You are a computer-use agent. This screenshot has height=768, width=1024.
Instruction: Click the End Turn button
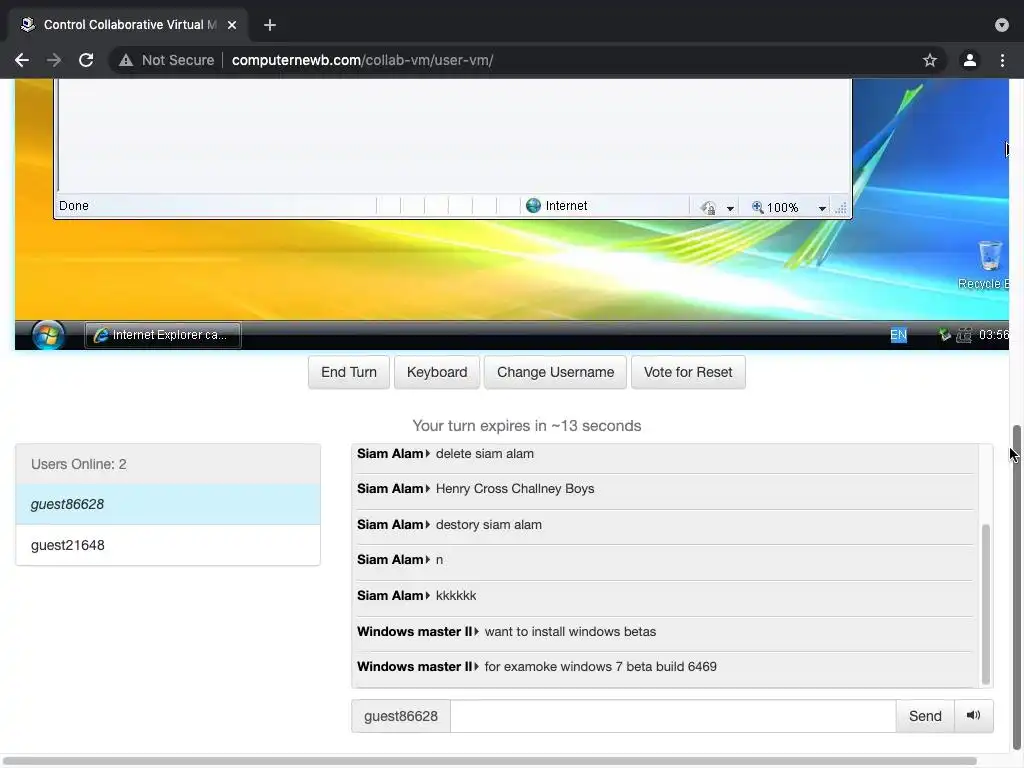click(x=349, y=372)
